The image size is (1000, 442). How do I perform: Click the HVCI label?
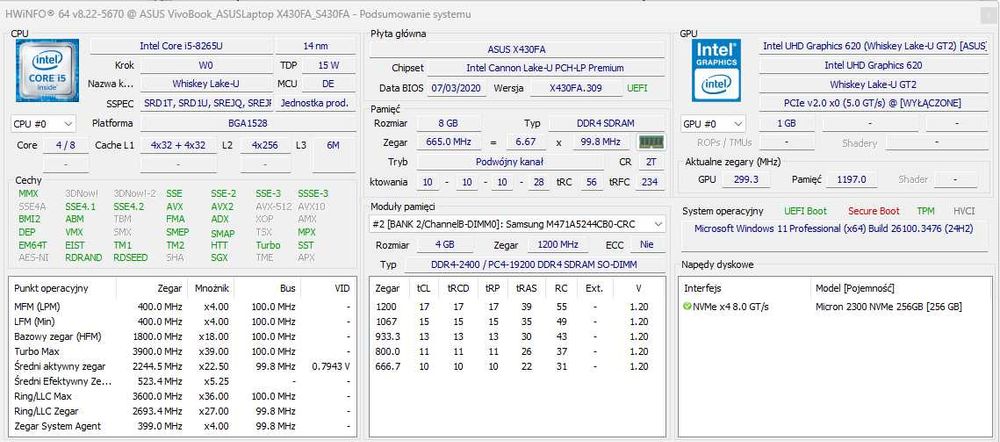click(x=964, y=211)
